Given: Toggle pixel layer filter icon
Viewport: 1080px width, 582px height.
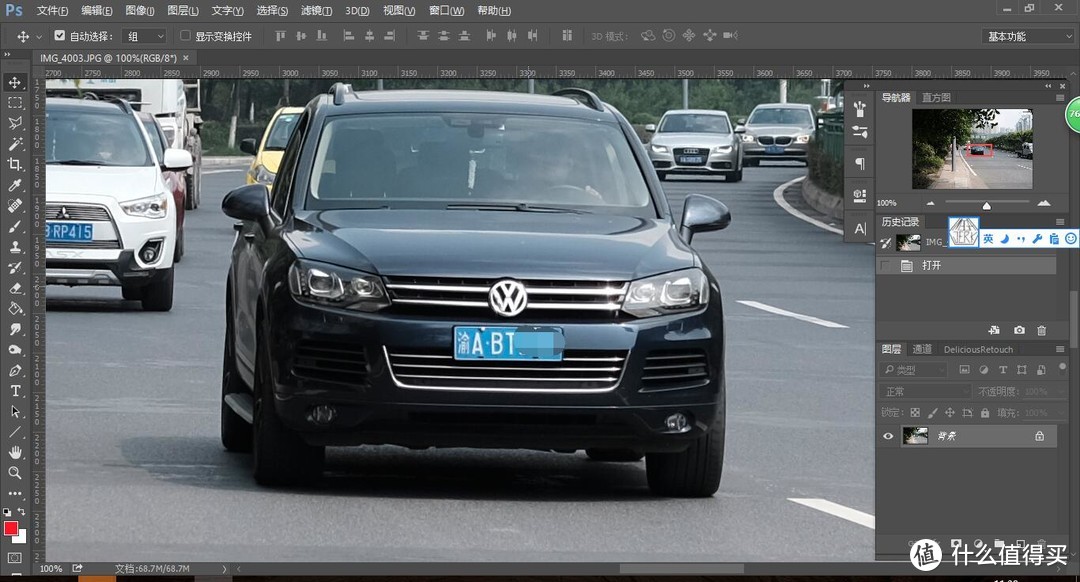Looking at the screenshot, I should tap(964, 370).
